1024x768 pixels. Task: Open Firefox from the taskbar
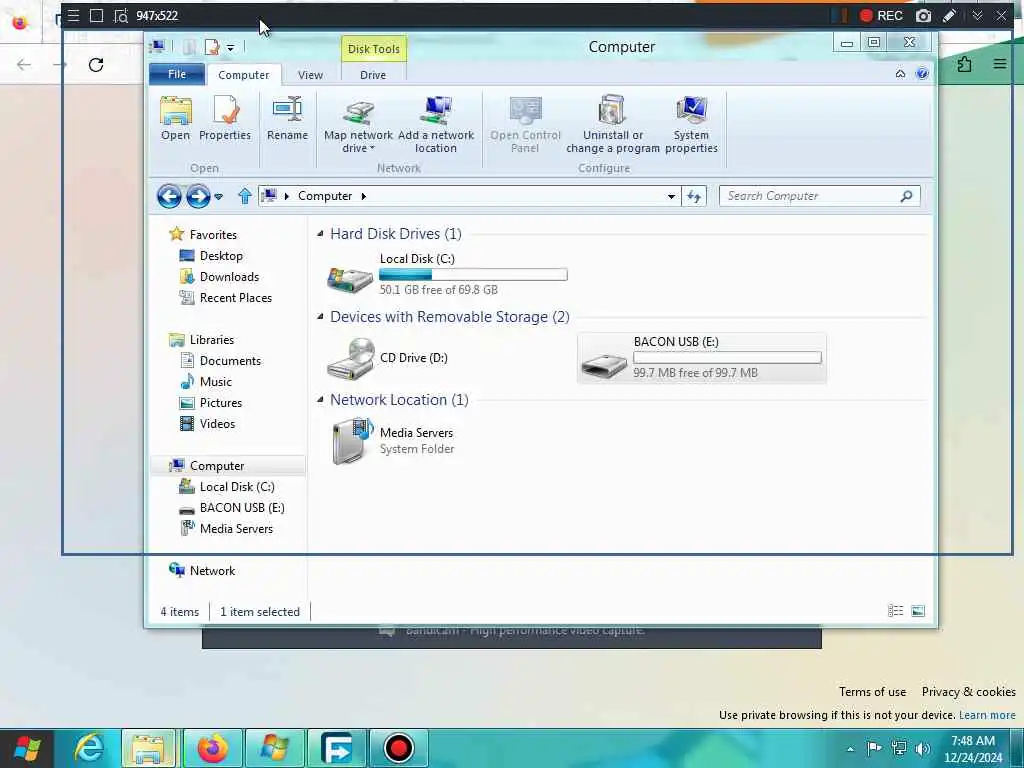[x=213, y=748]
